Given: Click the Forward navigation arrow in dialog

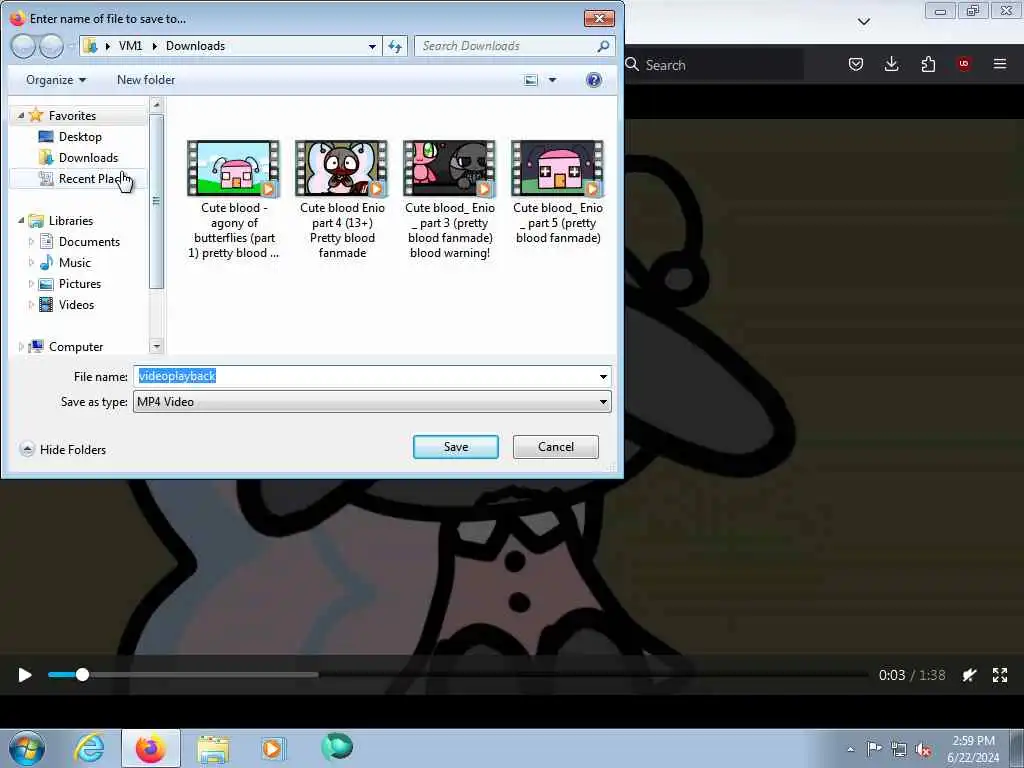Looking at the screenshot, I should click(52, 46).
